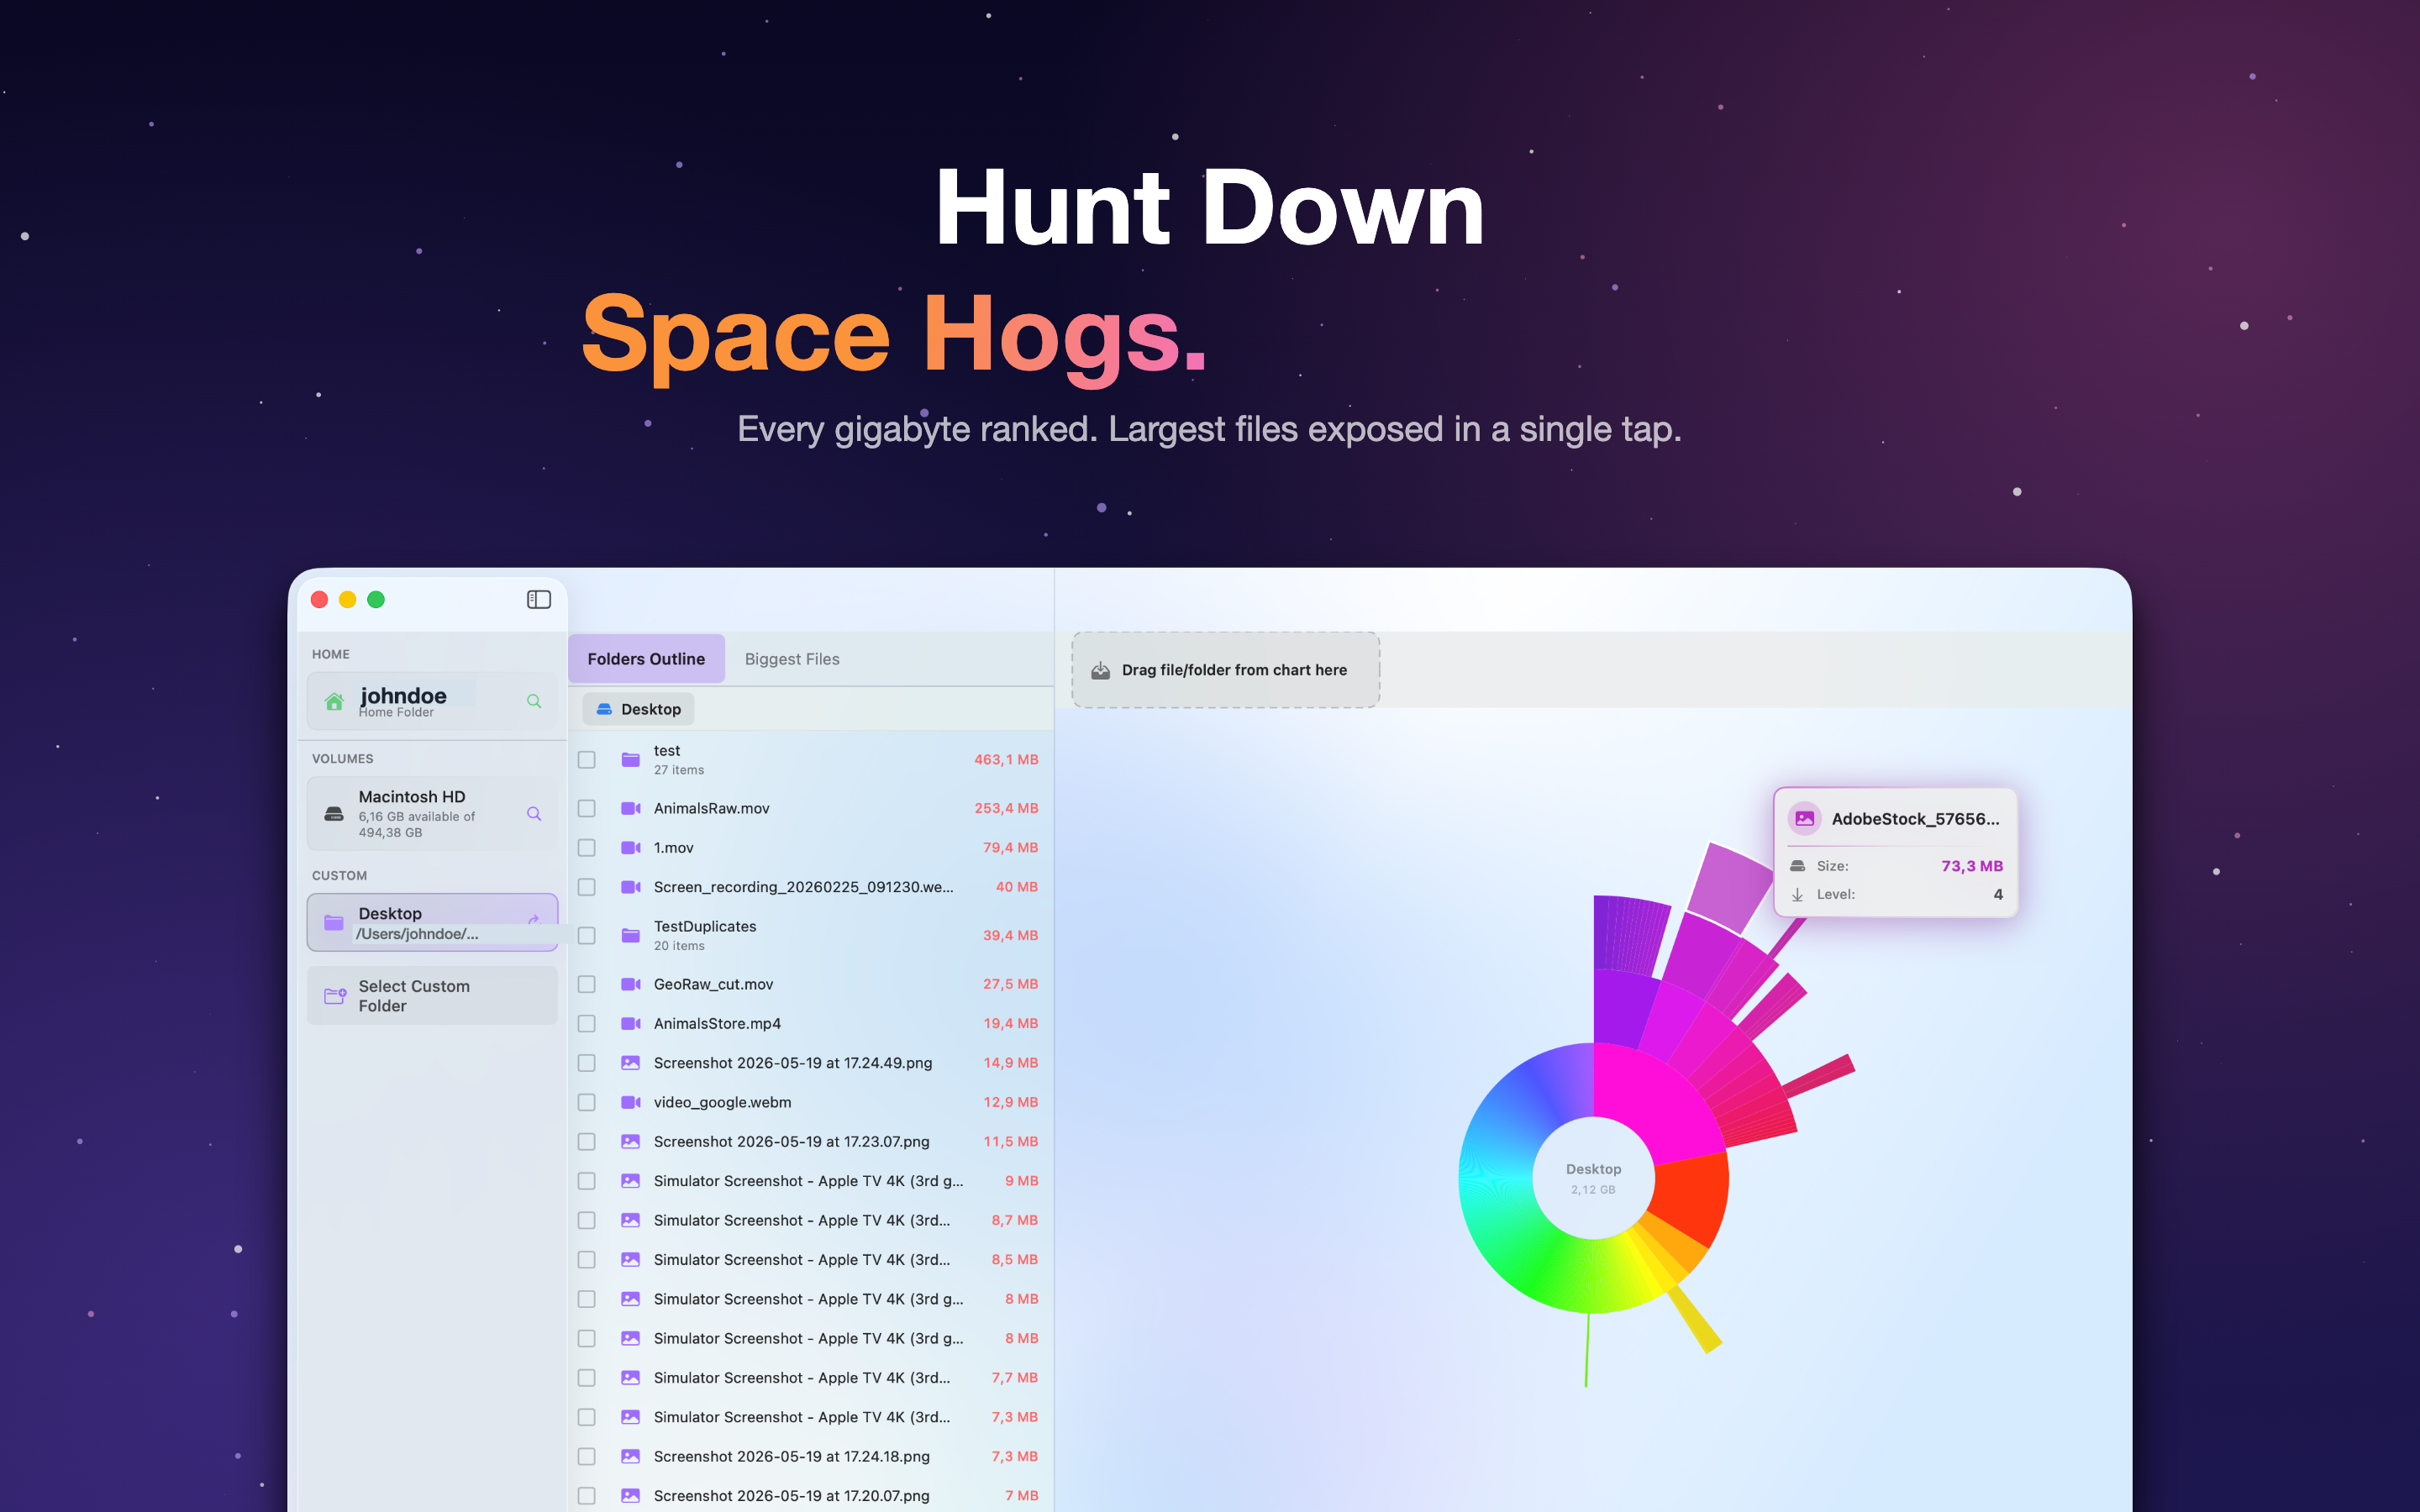This screenshot has width=2420, height=1512.
Task: Click the video icon of 1.mov
Action: [630, 847]
